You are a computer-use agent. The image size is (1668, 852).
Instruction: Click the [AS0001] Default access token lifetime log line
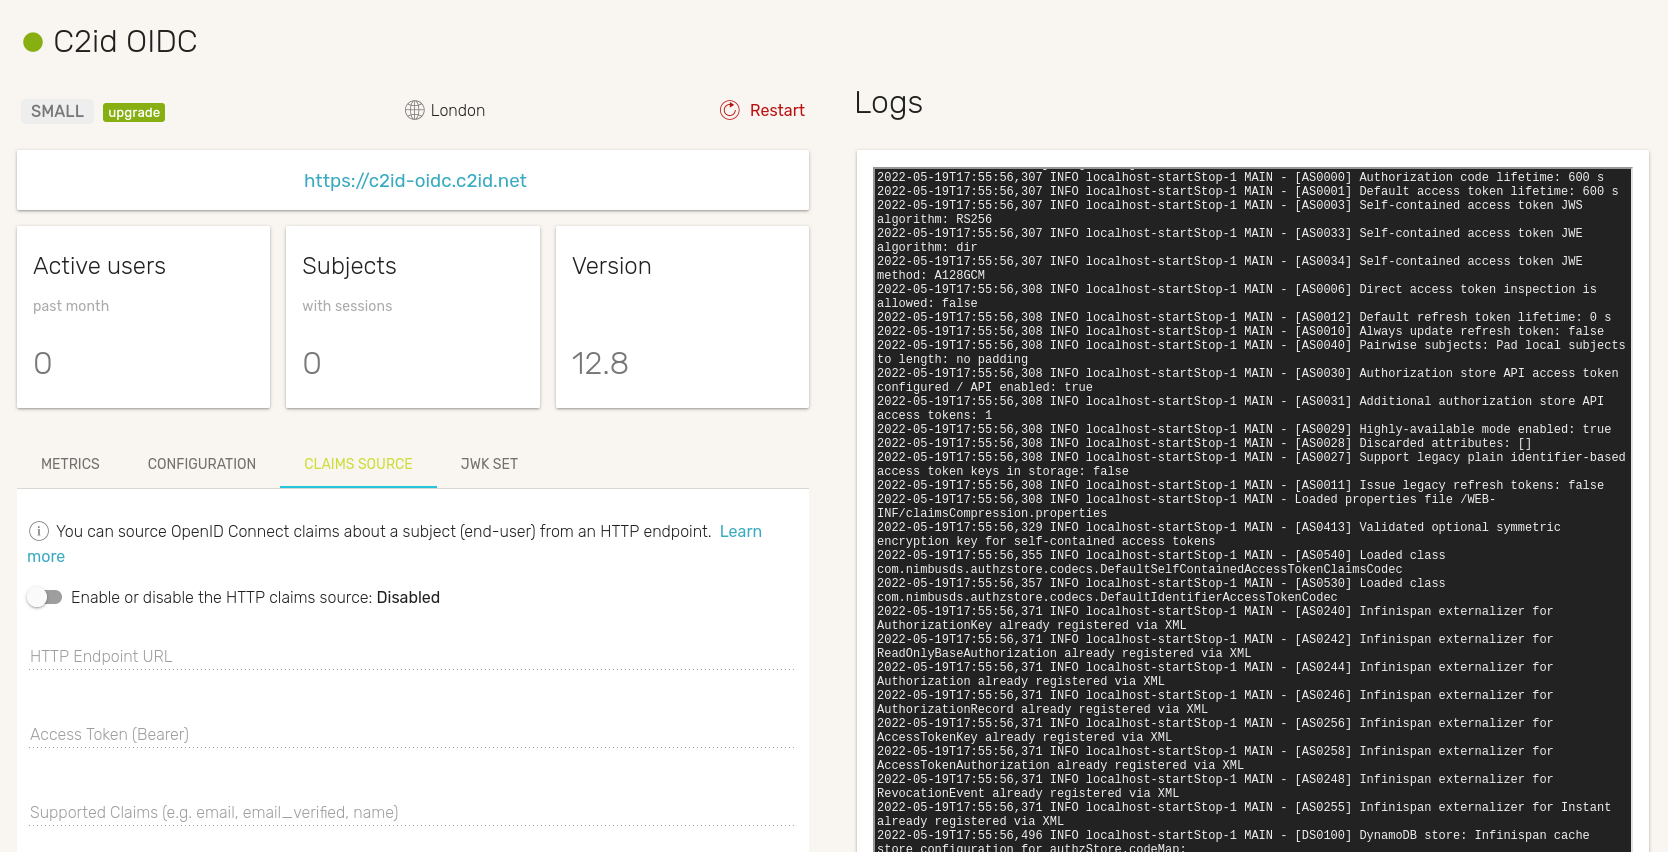click(1247, 191)
